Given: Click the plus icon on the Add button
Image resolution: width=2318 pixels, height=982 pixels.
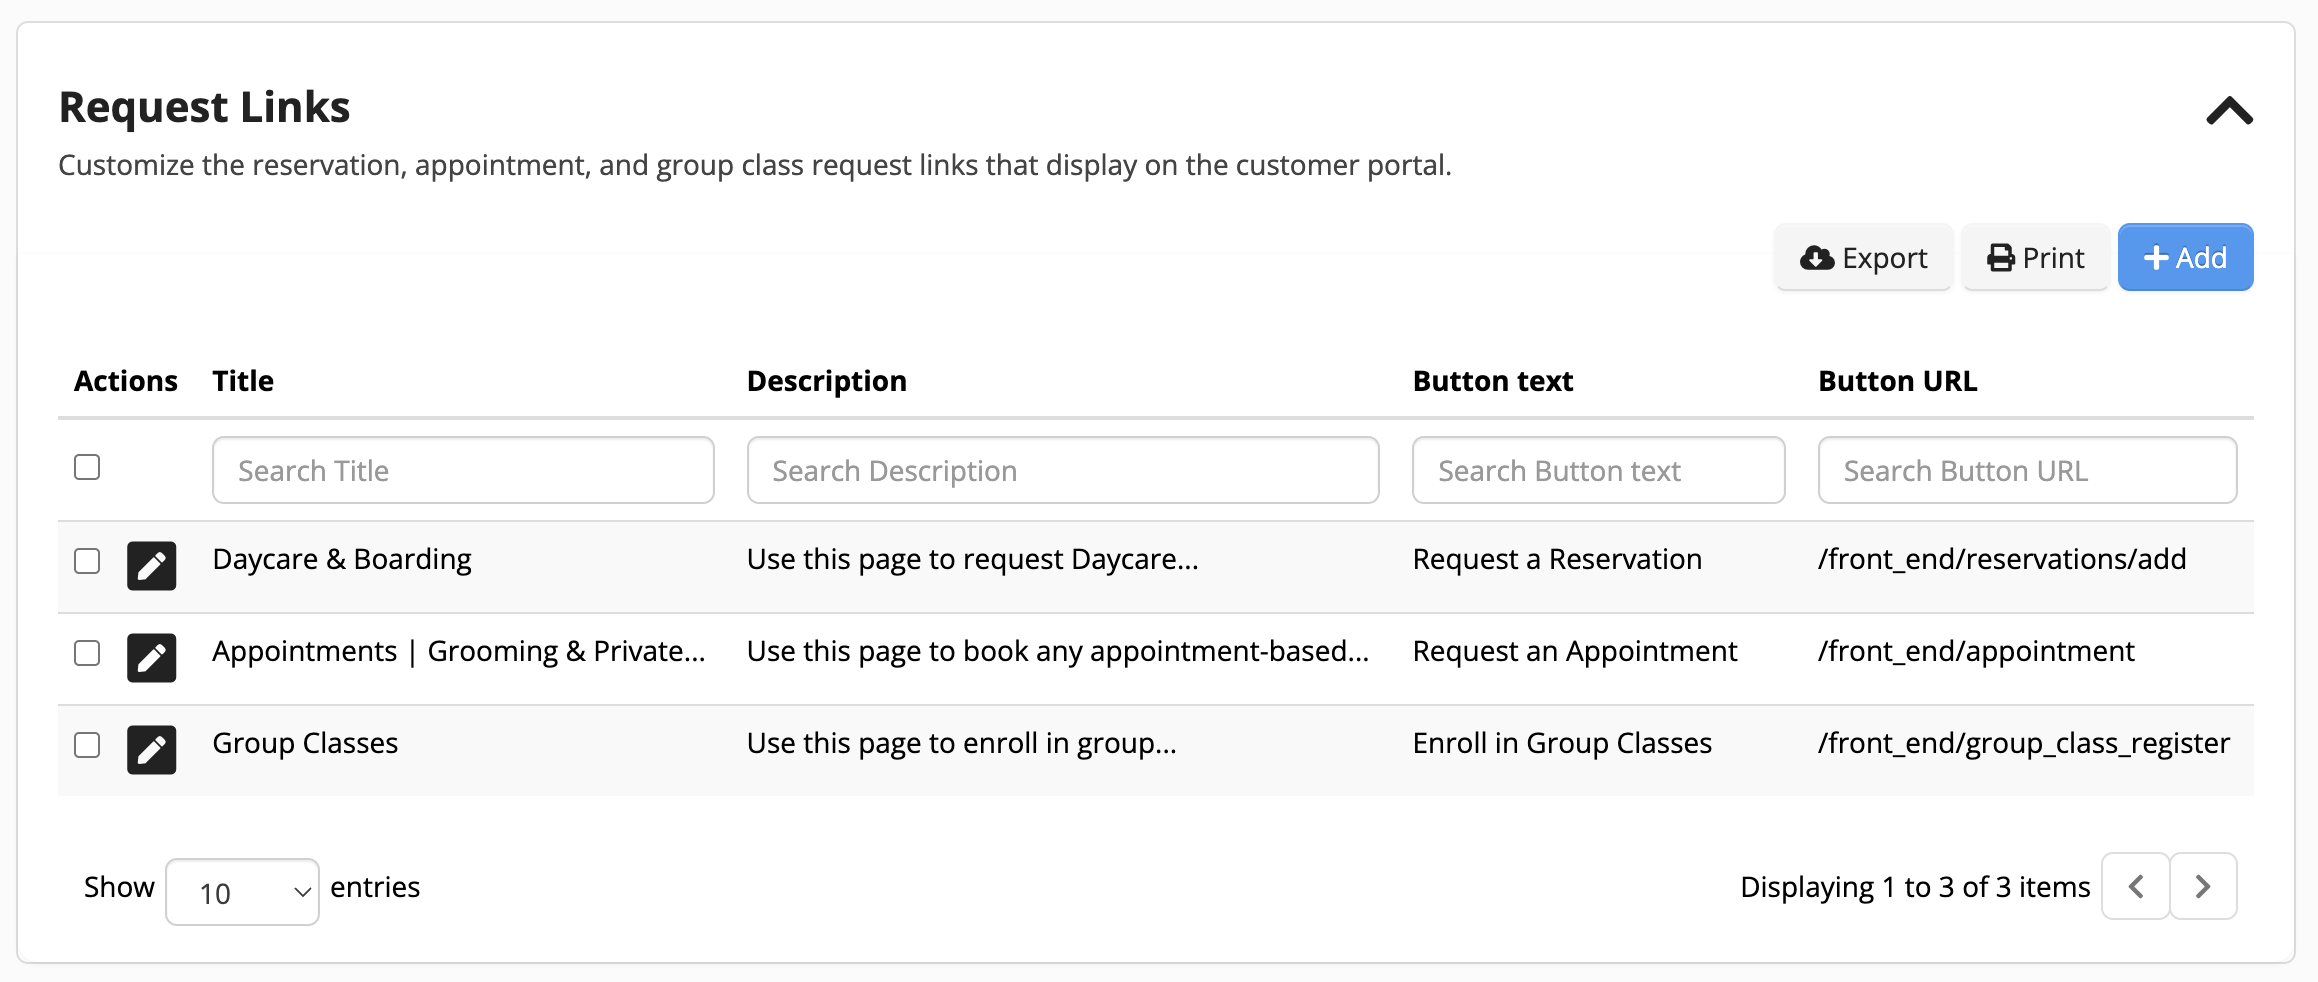Looking at the screenshot, I should (2155, 257).
